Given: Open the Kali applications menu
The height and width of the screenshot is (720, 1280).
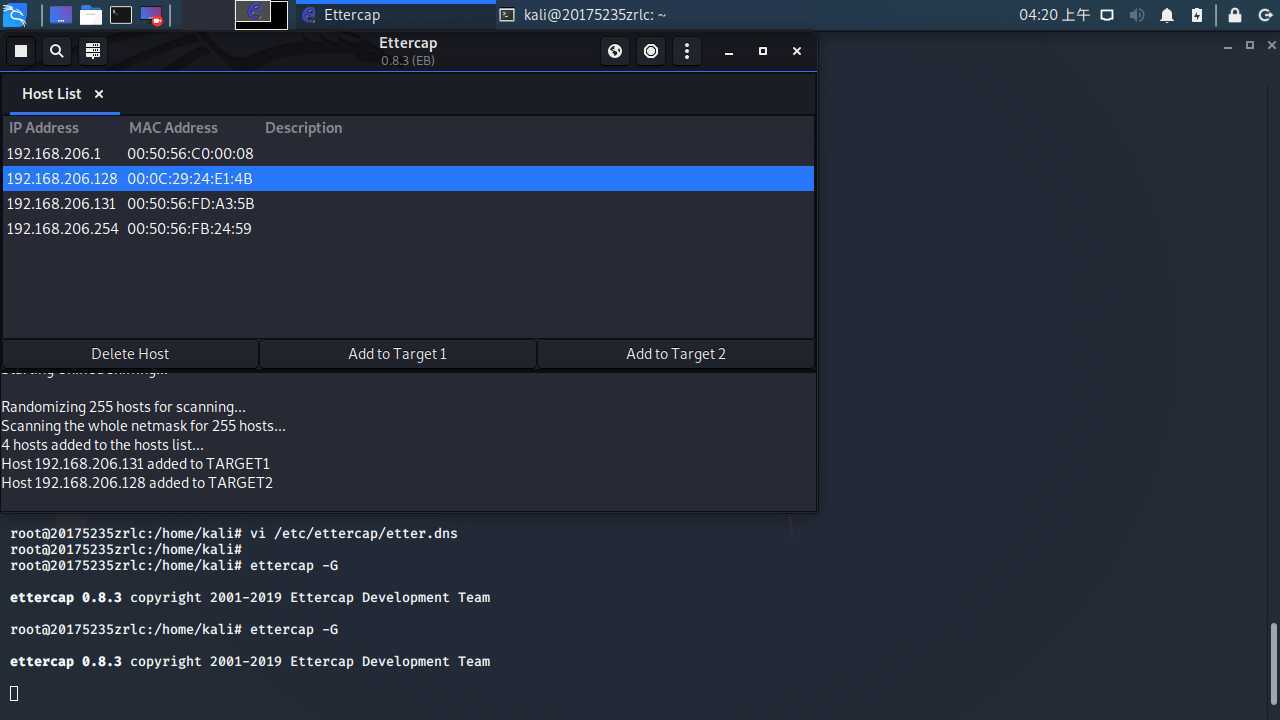Looking at the screenshot, I should pos(14,15).
